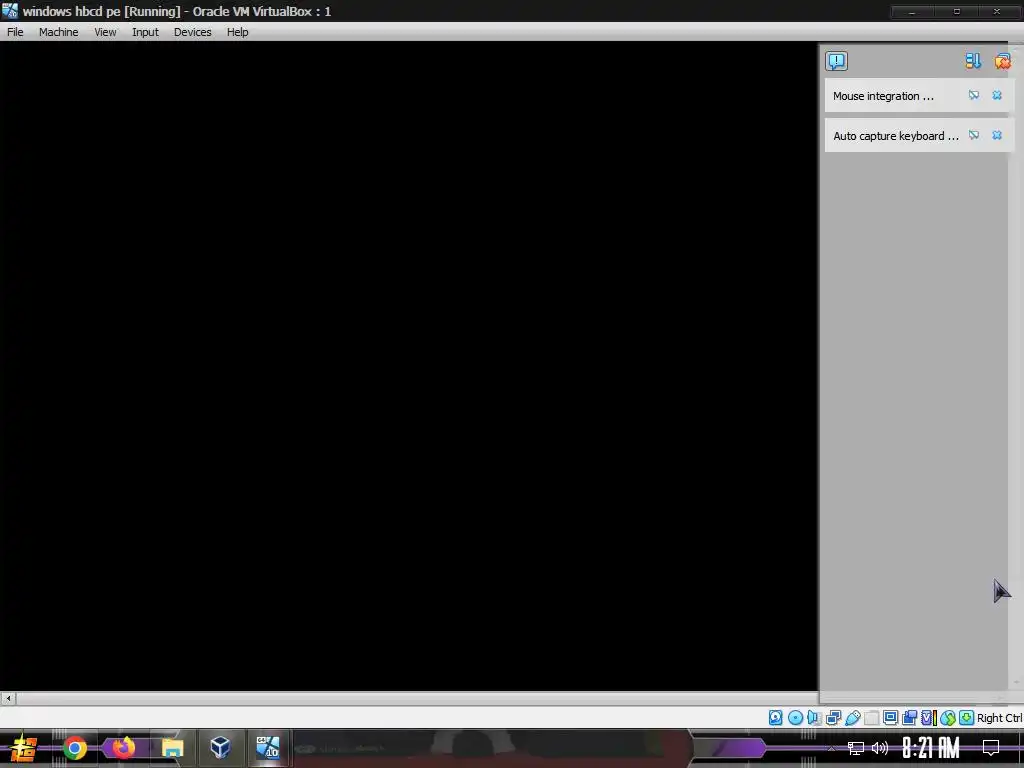Open the Input menu
Screen dimensions: 1024x768
[145, 32]
